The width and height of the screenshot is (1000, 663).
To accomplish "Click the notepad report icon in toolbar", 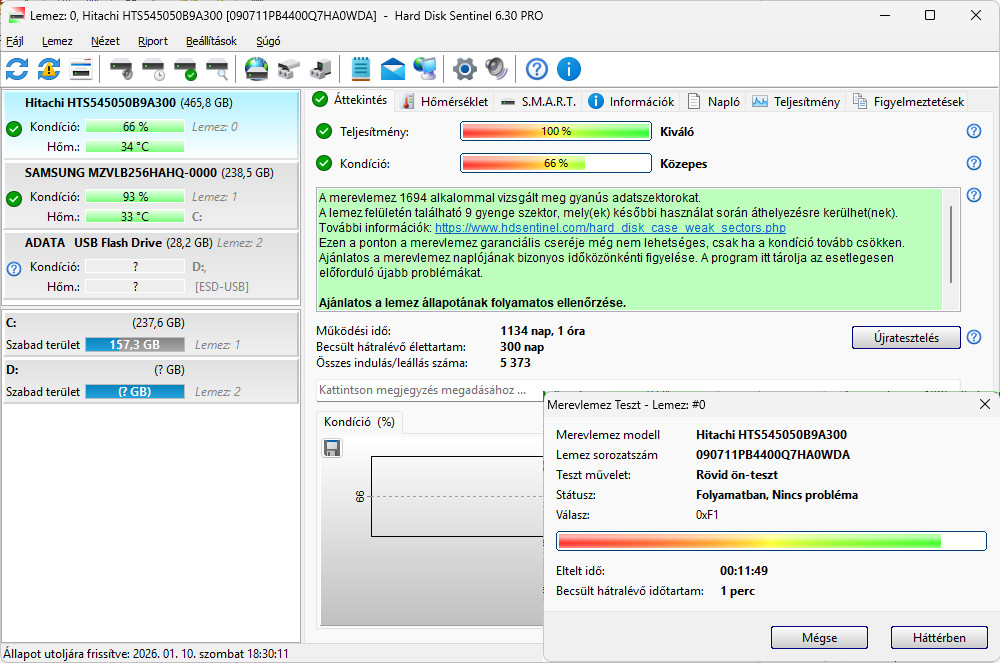I will click(361, 69).
